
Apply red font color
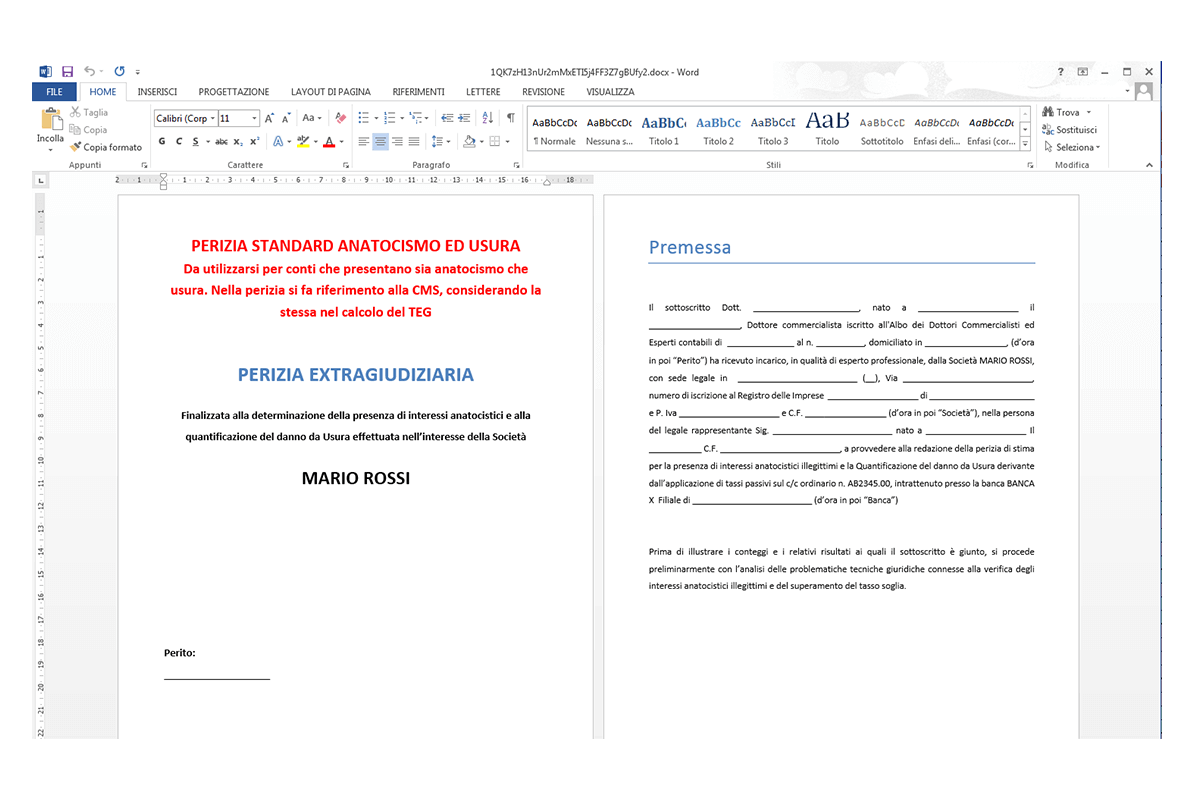coord(329,142)
